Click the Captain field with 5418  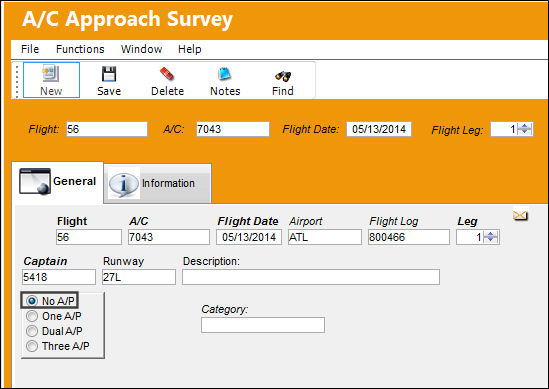[59, 277]
